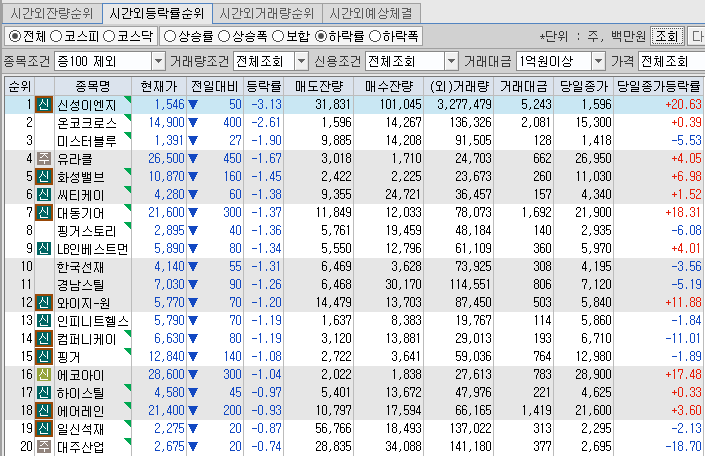The width and height of the screenshot is (705, 456).
Task: Click the 주 badge next to 대주산업
Action: click(44, 446)
